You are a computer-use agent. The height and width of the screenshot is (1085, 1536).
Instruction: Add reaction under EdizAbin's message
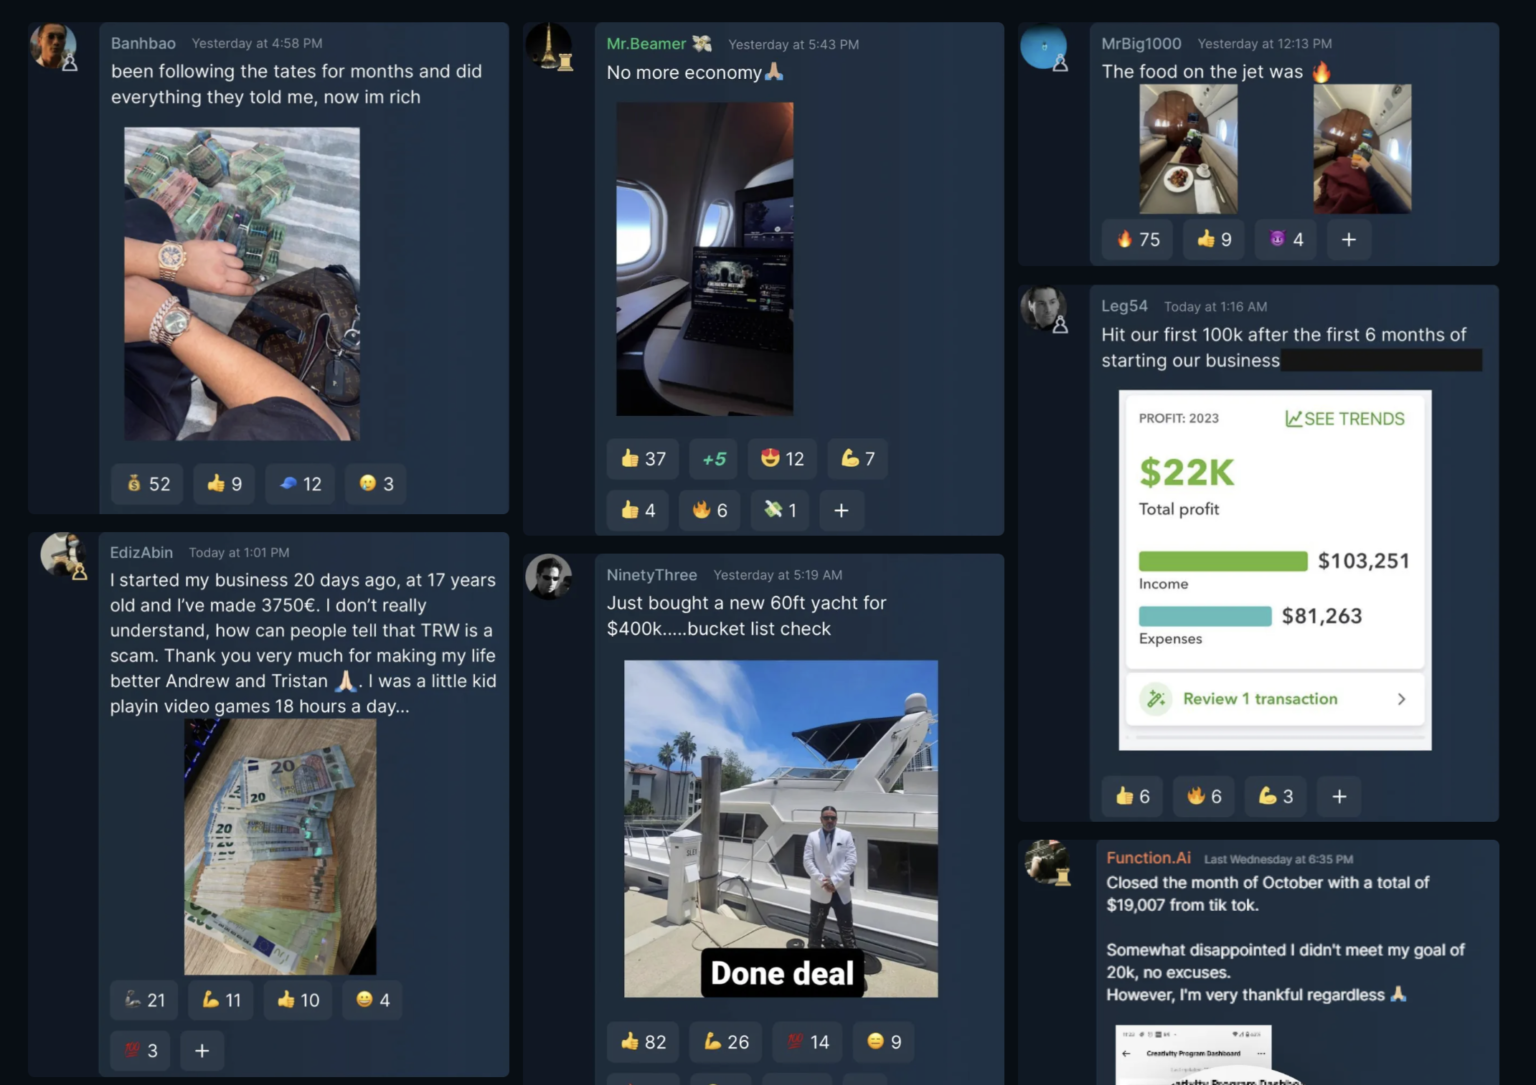point(202,1051)
